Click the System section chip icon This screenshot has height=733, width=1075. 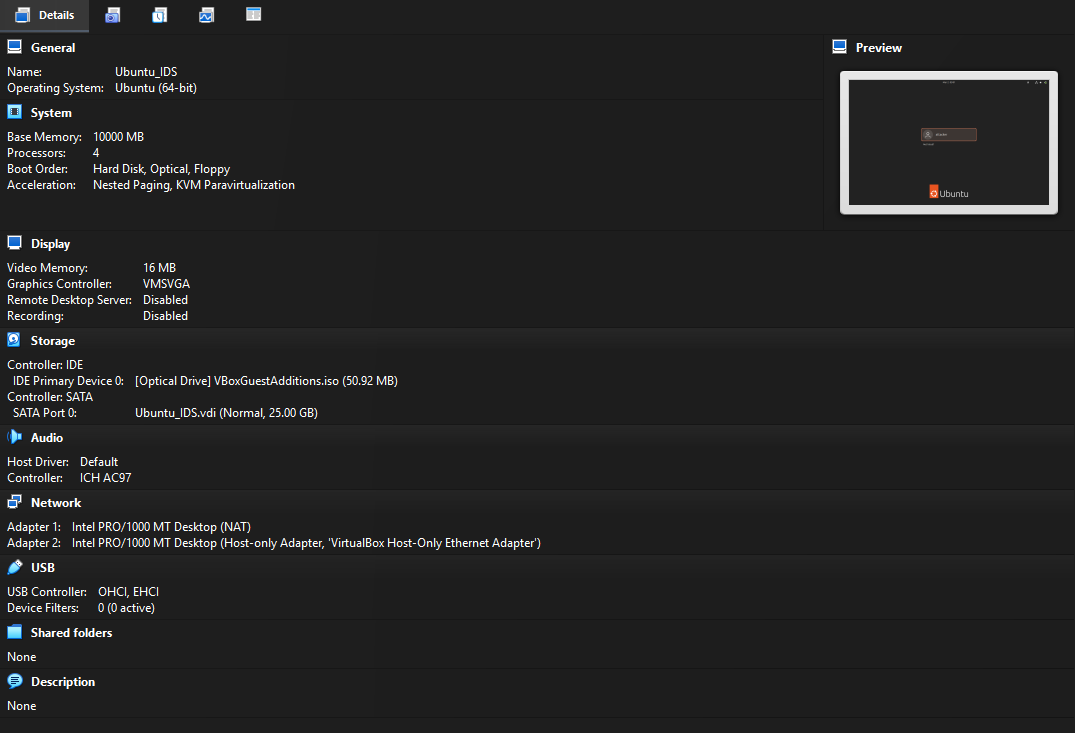coord(14,112)
